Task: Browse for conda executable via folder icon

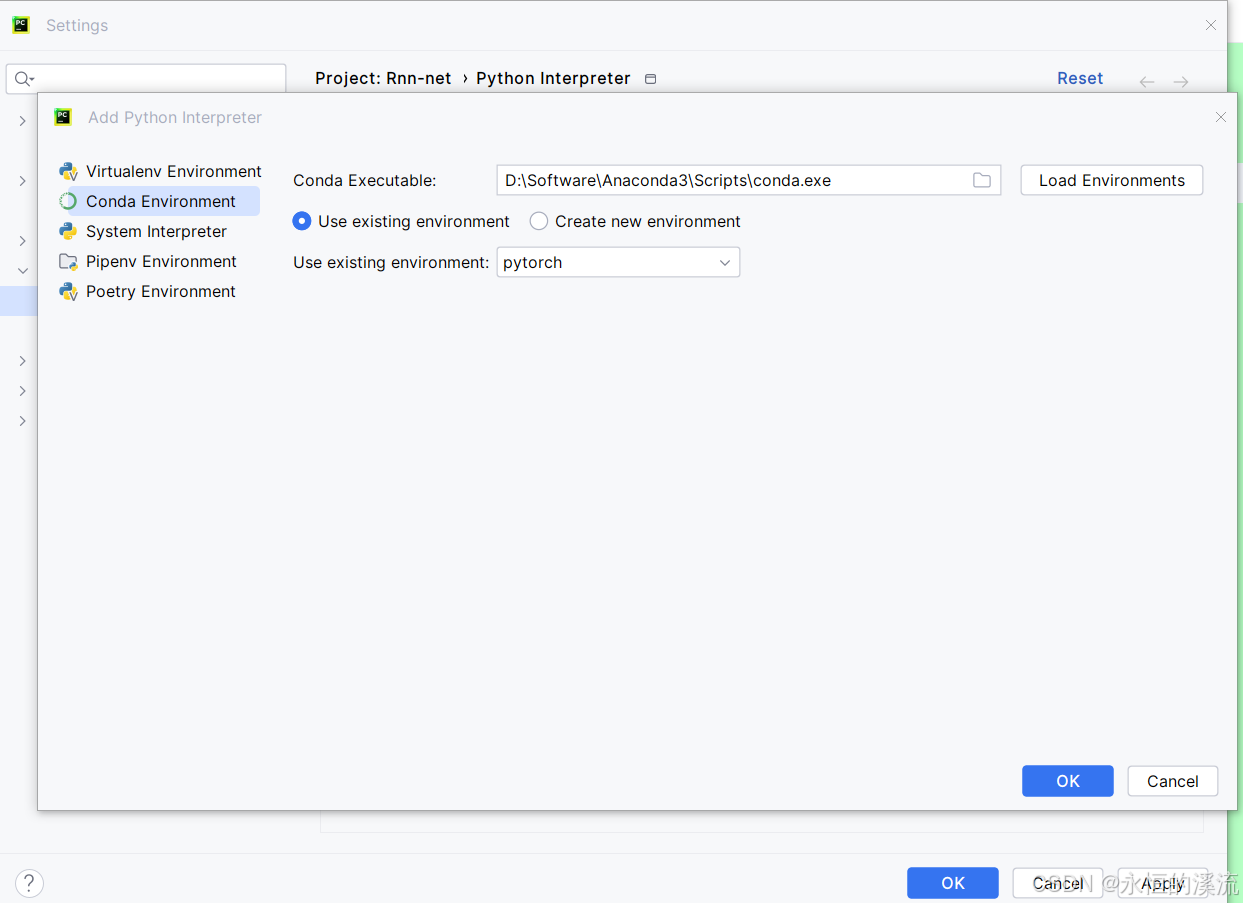Action: [x=982, y=180]
